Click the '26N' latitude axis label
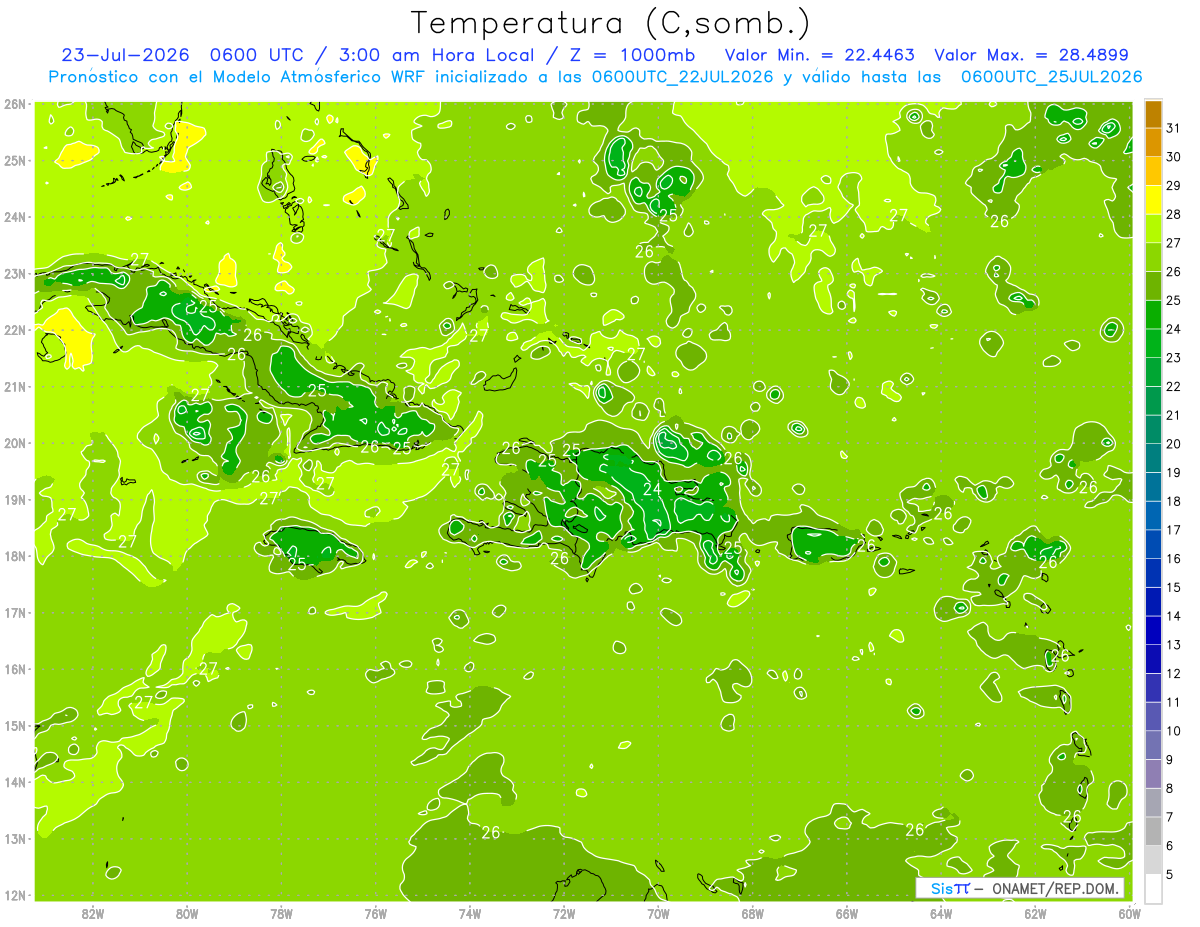This screenshot has height=927, width=1200. (x=14, y=104)
